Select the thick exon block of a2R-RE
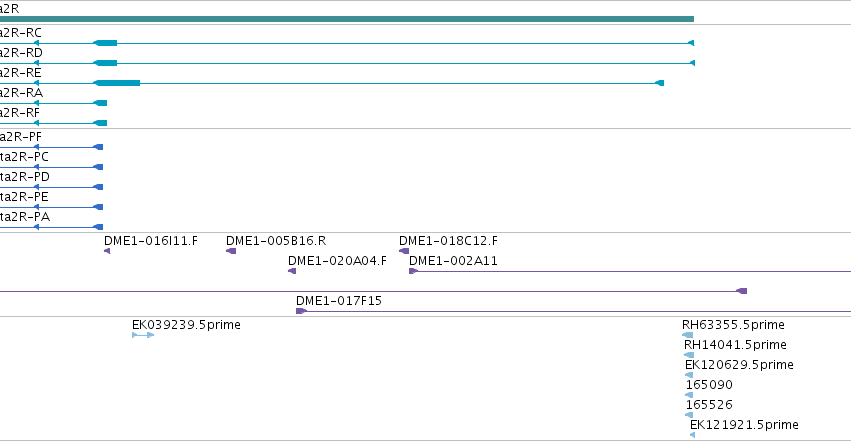This screenshot has width=851, height=441. (117, 83)
